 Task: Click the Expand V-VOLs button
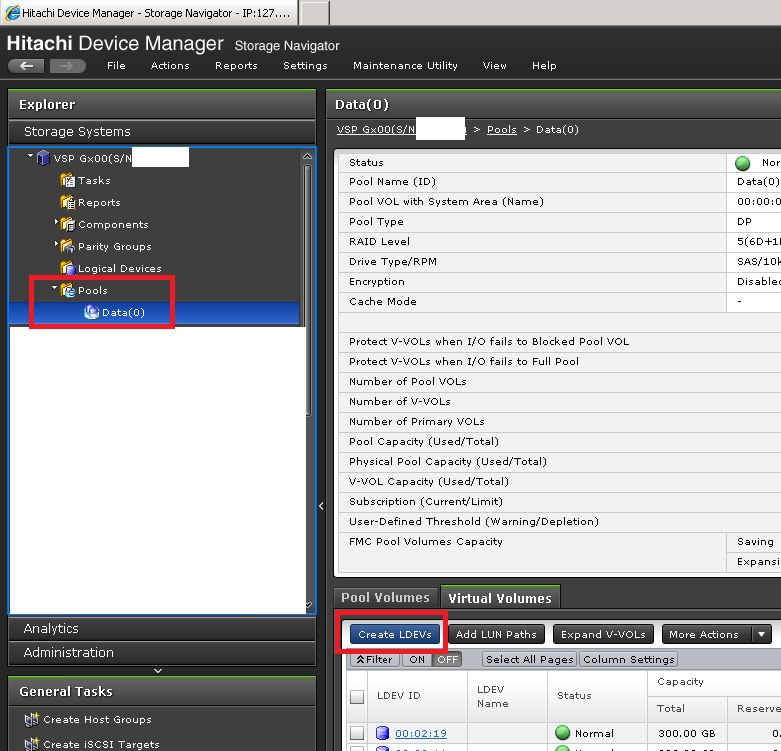(x=603, y=634)
